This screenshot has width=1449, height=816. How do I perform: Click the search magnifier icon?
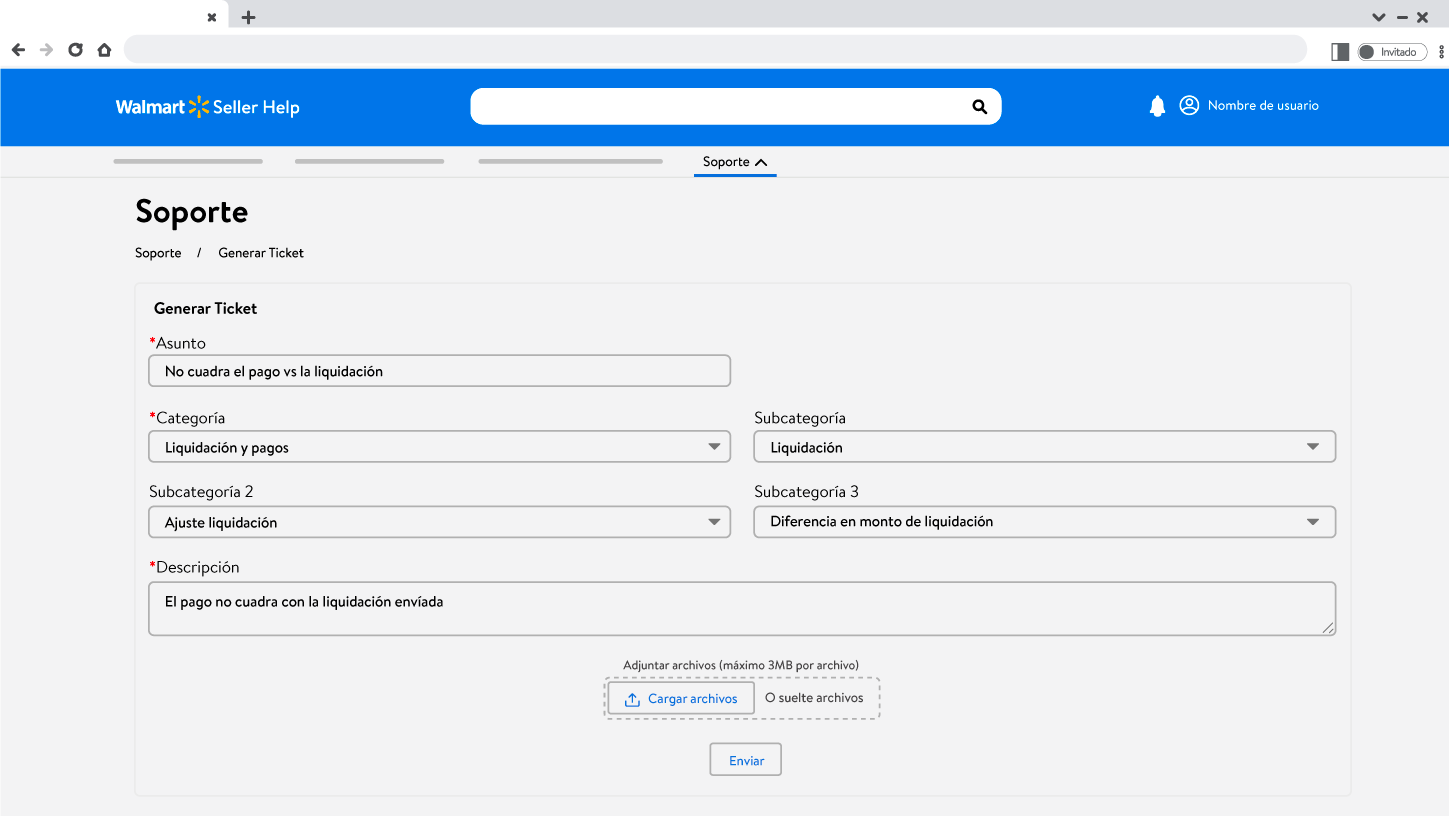979,107
